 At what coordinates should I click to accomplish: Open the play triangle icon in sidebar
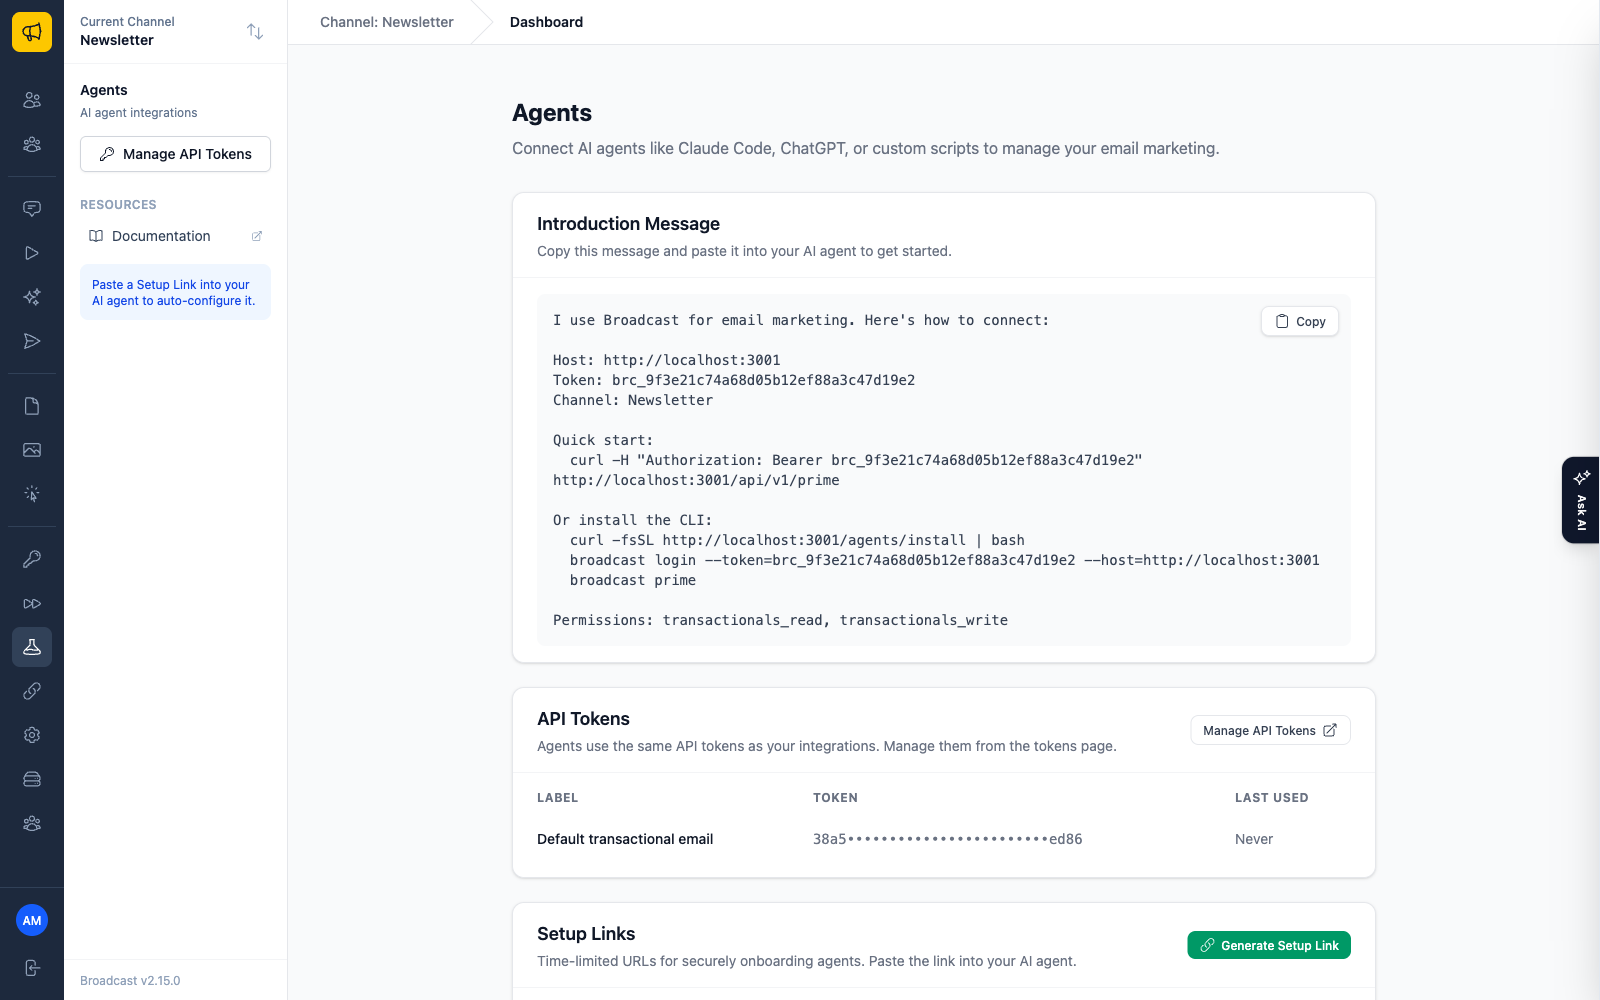pyautogui.click(x=32, y=253)
